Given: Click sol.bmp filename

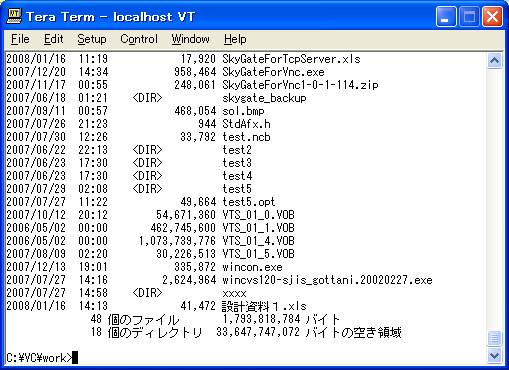Looking at the screenshot, I should (243, 111).
